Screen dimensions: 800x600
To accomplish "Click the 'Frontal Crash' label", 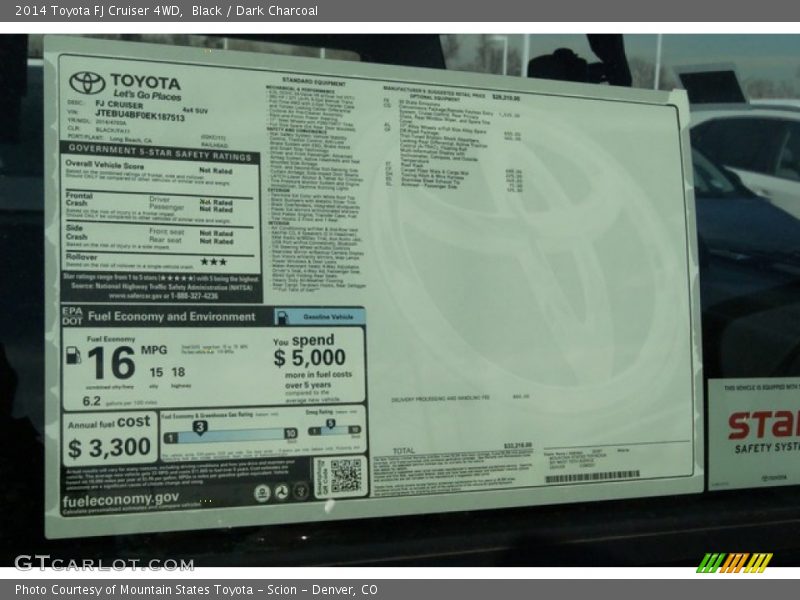I will pos(79,199).
